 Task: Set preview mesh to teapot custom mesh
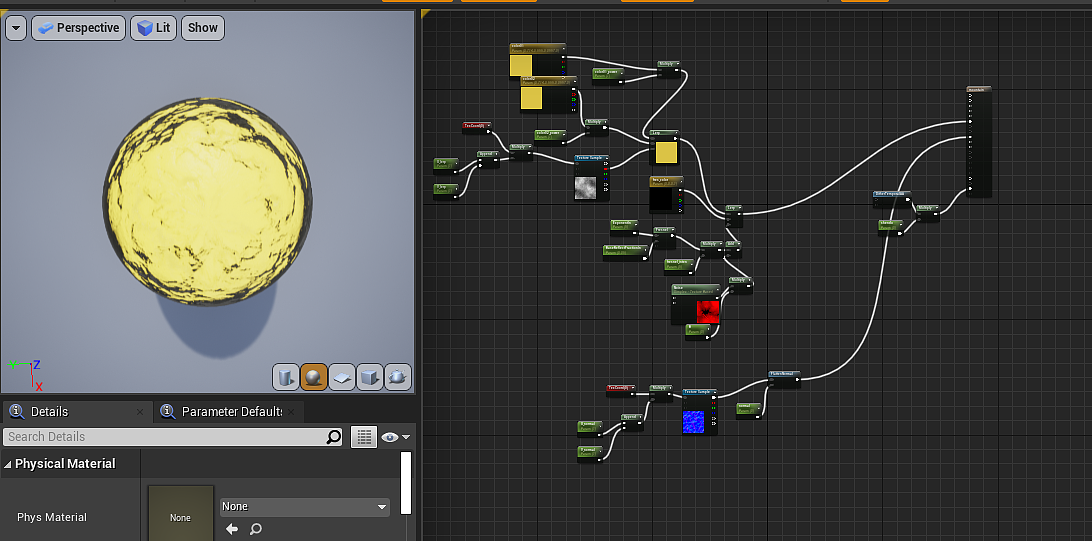(x=398, y=377)
